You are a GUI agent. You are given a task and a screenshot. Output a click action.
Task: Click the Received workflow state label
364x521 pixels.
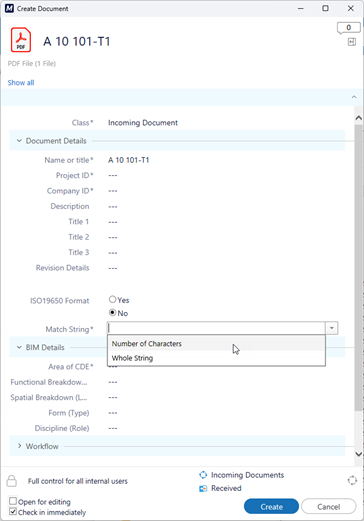(226, 488)
